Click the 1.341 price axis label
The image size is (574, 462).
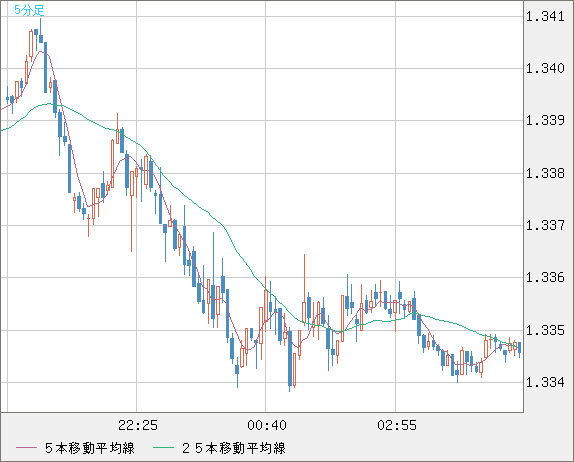(545, 16)
